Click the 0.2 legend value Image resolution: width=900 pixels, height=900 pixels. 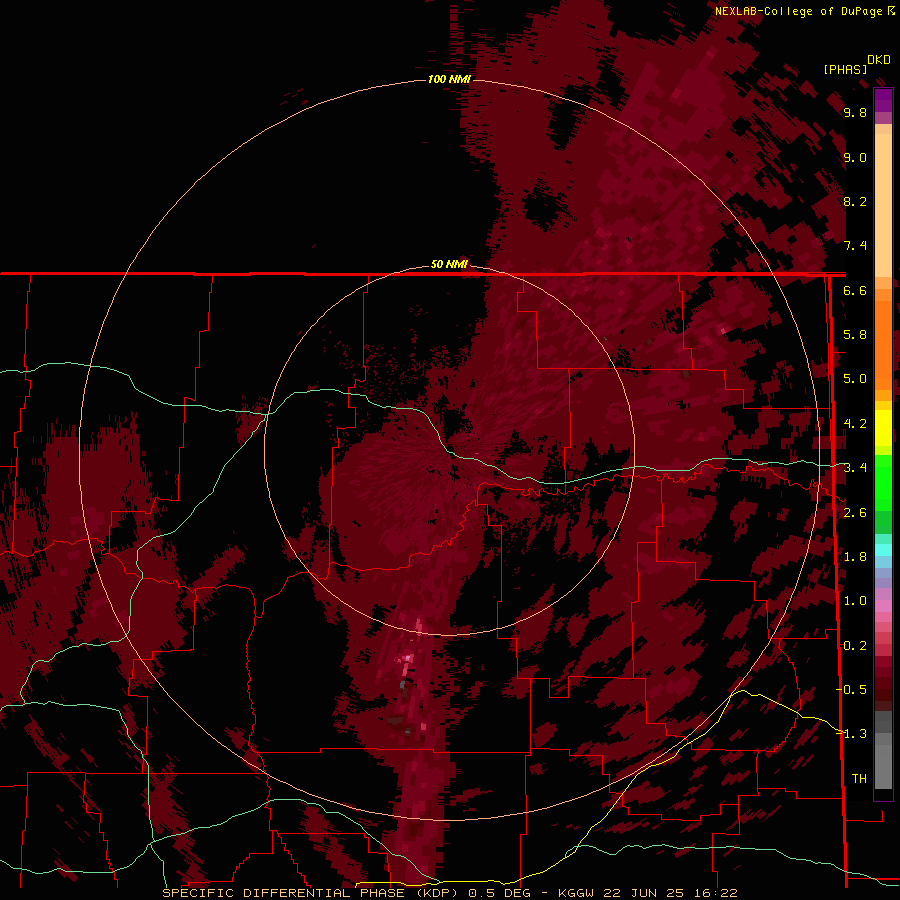coord(855,646)
